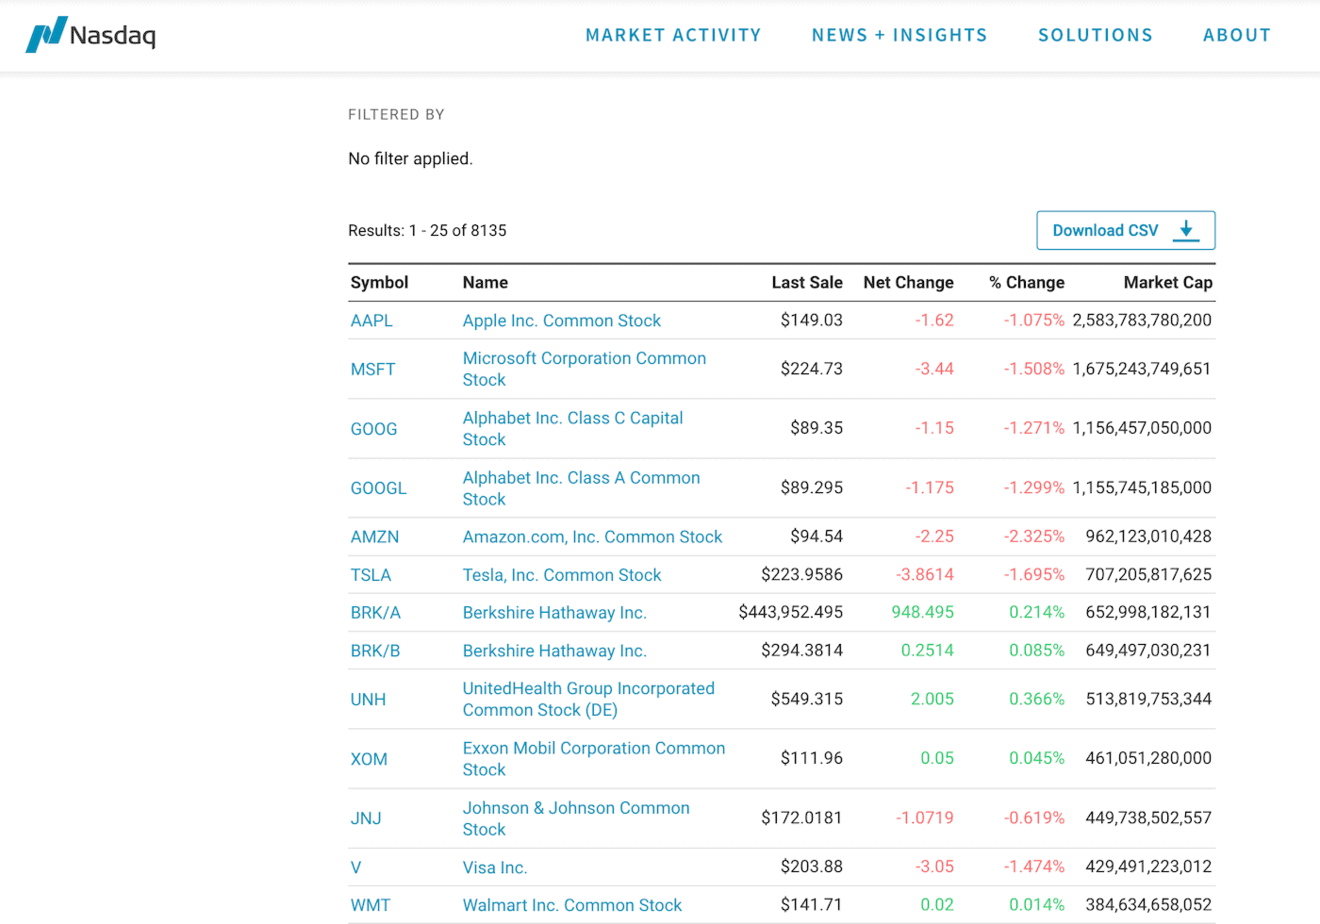Open the News + Insights menu
The height and width of the screenshot is (924, 1320).
pos(899,35)
